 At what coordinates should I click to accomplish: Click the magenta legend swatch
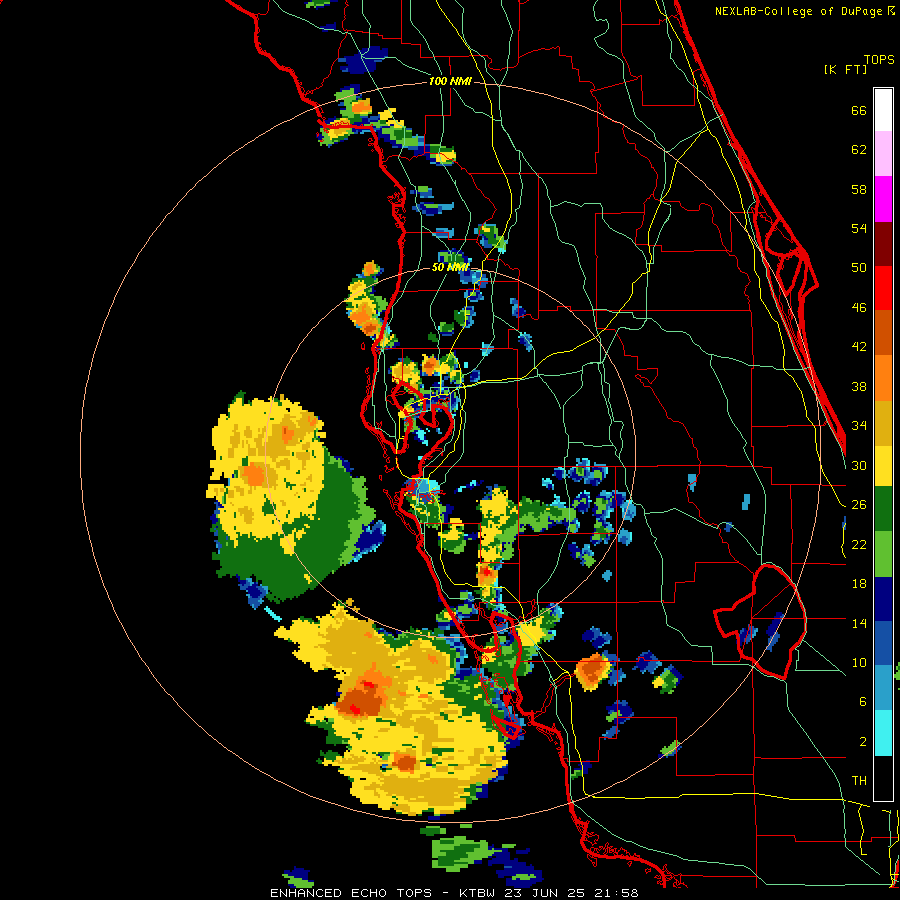pyautogui.click(x=883, y=199)
